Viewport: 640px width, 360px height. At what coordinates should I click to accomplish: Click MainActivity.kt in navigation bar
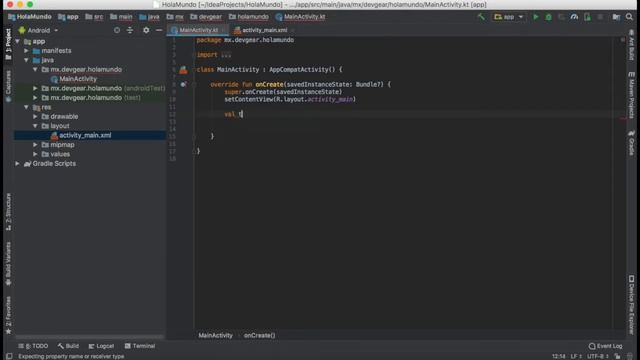pyautogui.click(x=300, y=17)
